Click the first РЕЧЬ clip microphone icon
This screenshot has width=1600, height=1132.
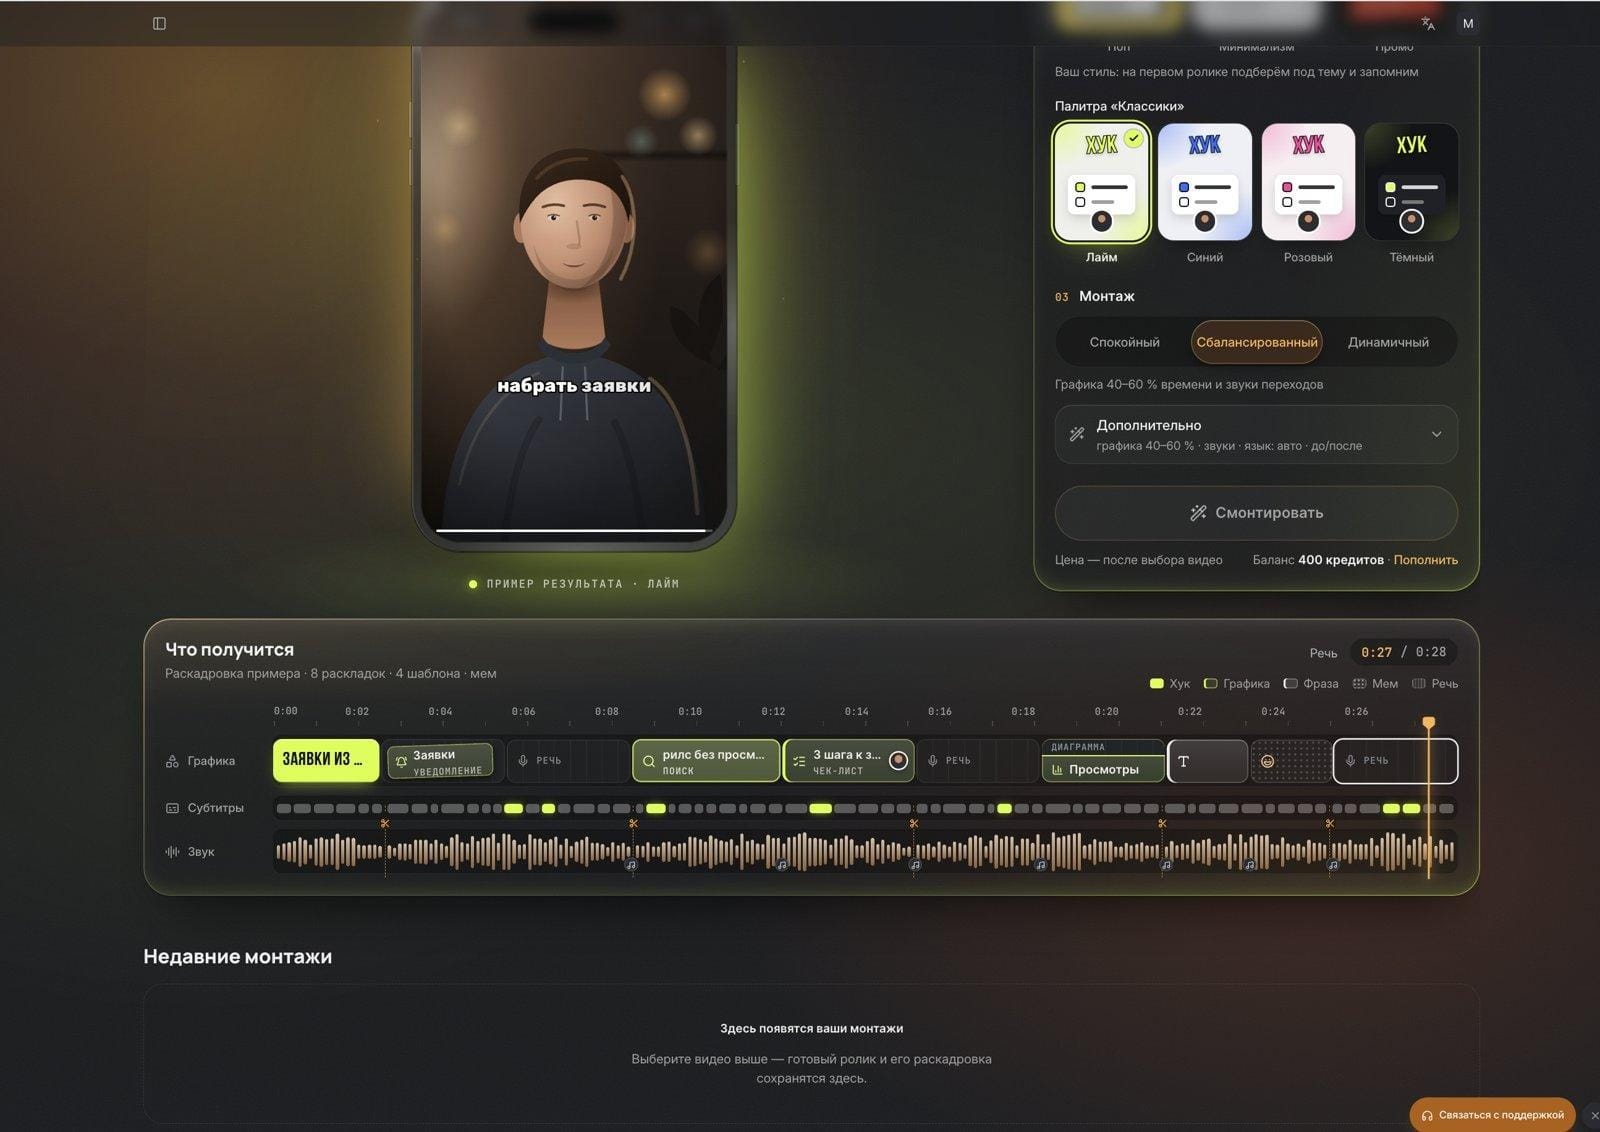(522, 761)
